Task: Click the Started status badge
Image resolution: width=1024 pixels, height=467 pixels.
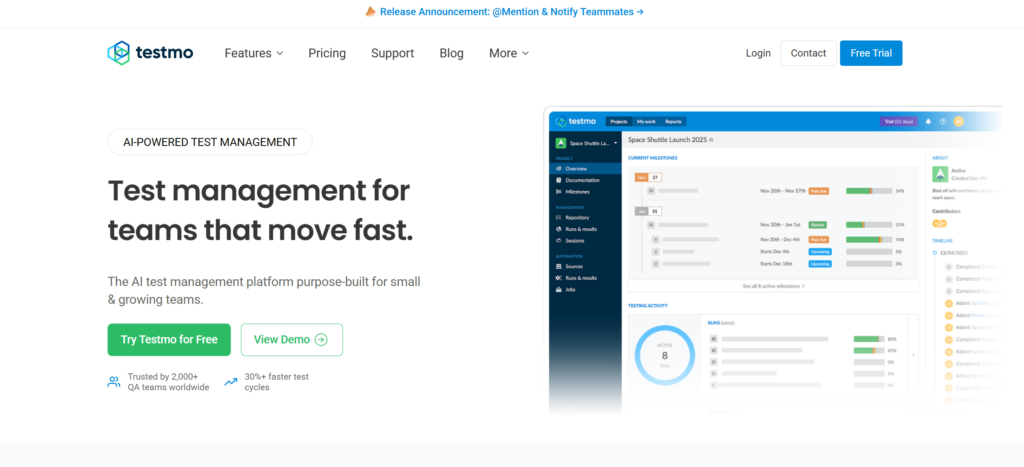Action: [x=817, y=225]
